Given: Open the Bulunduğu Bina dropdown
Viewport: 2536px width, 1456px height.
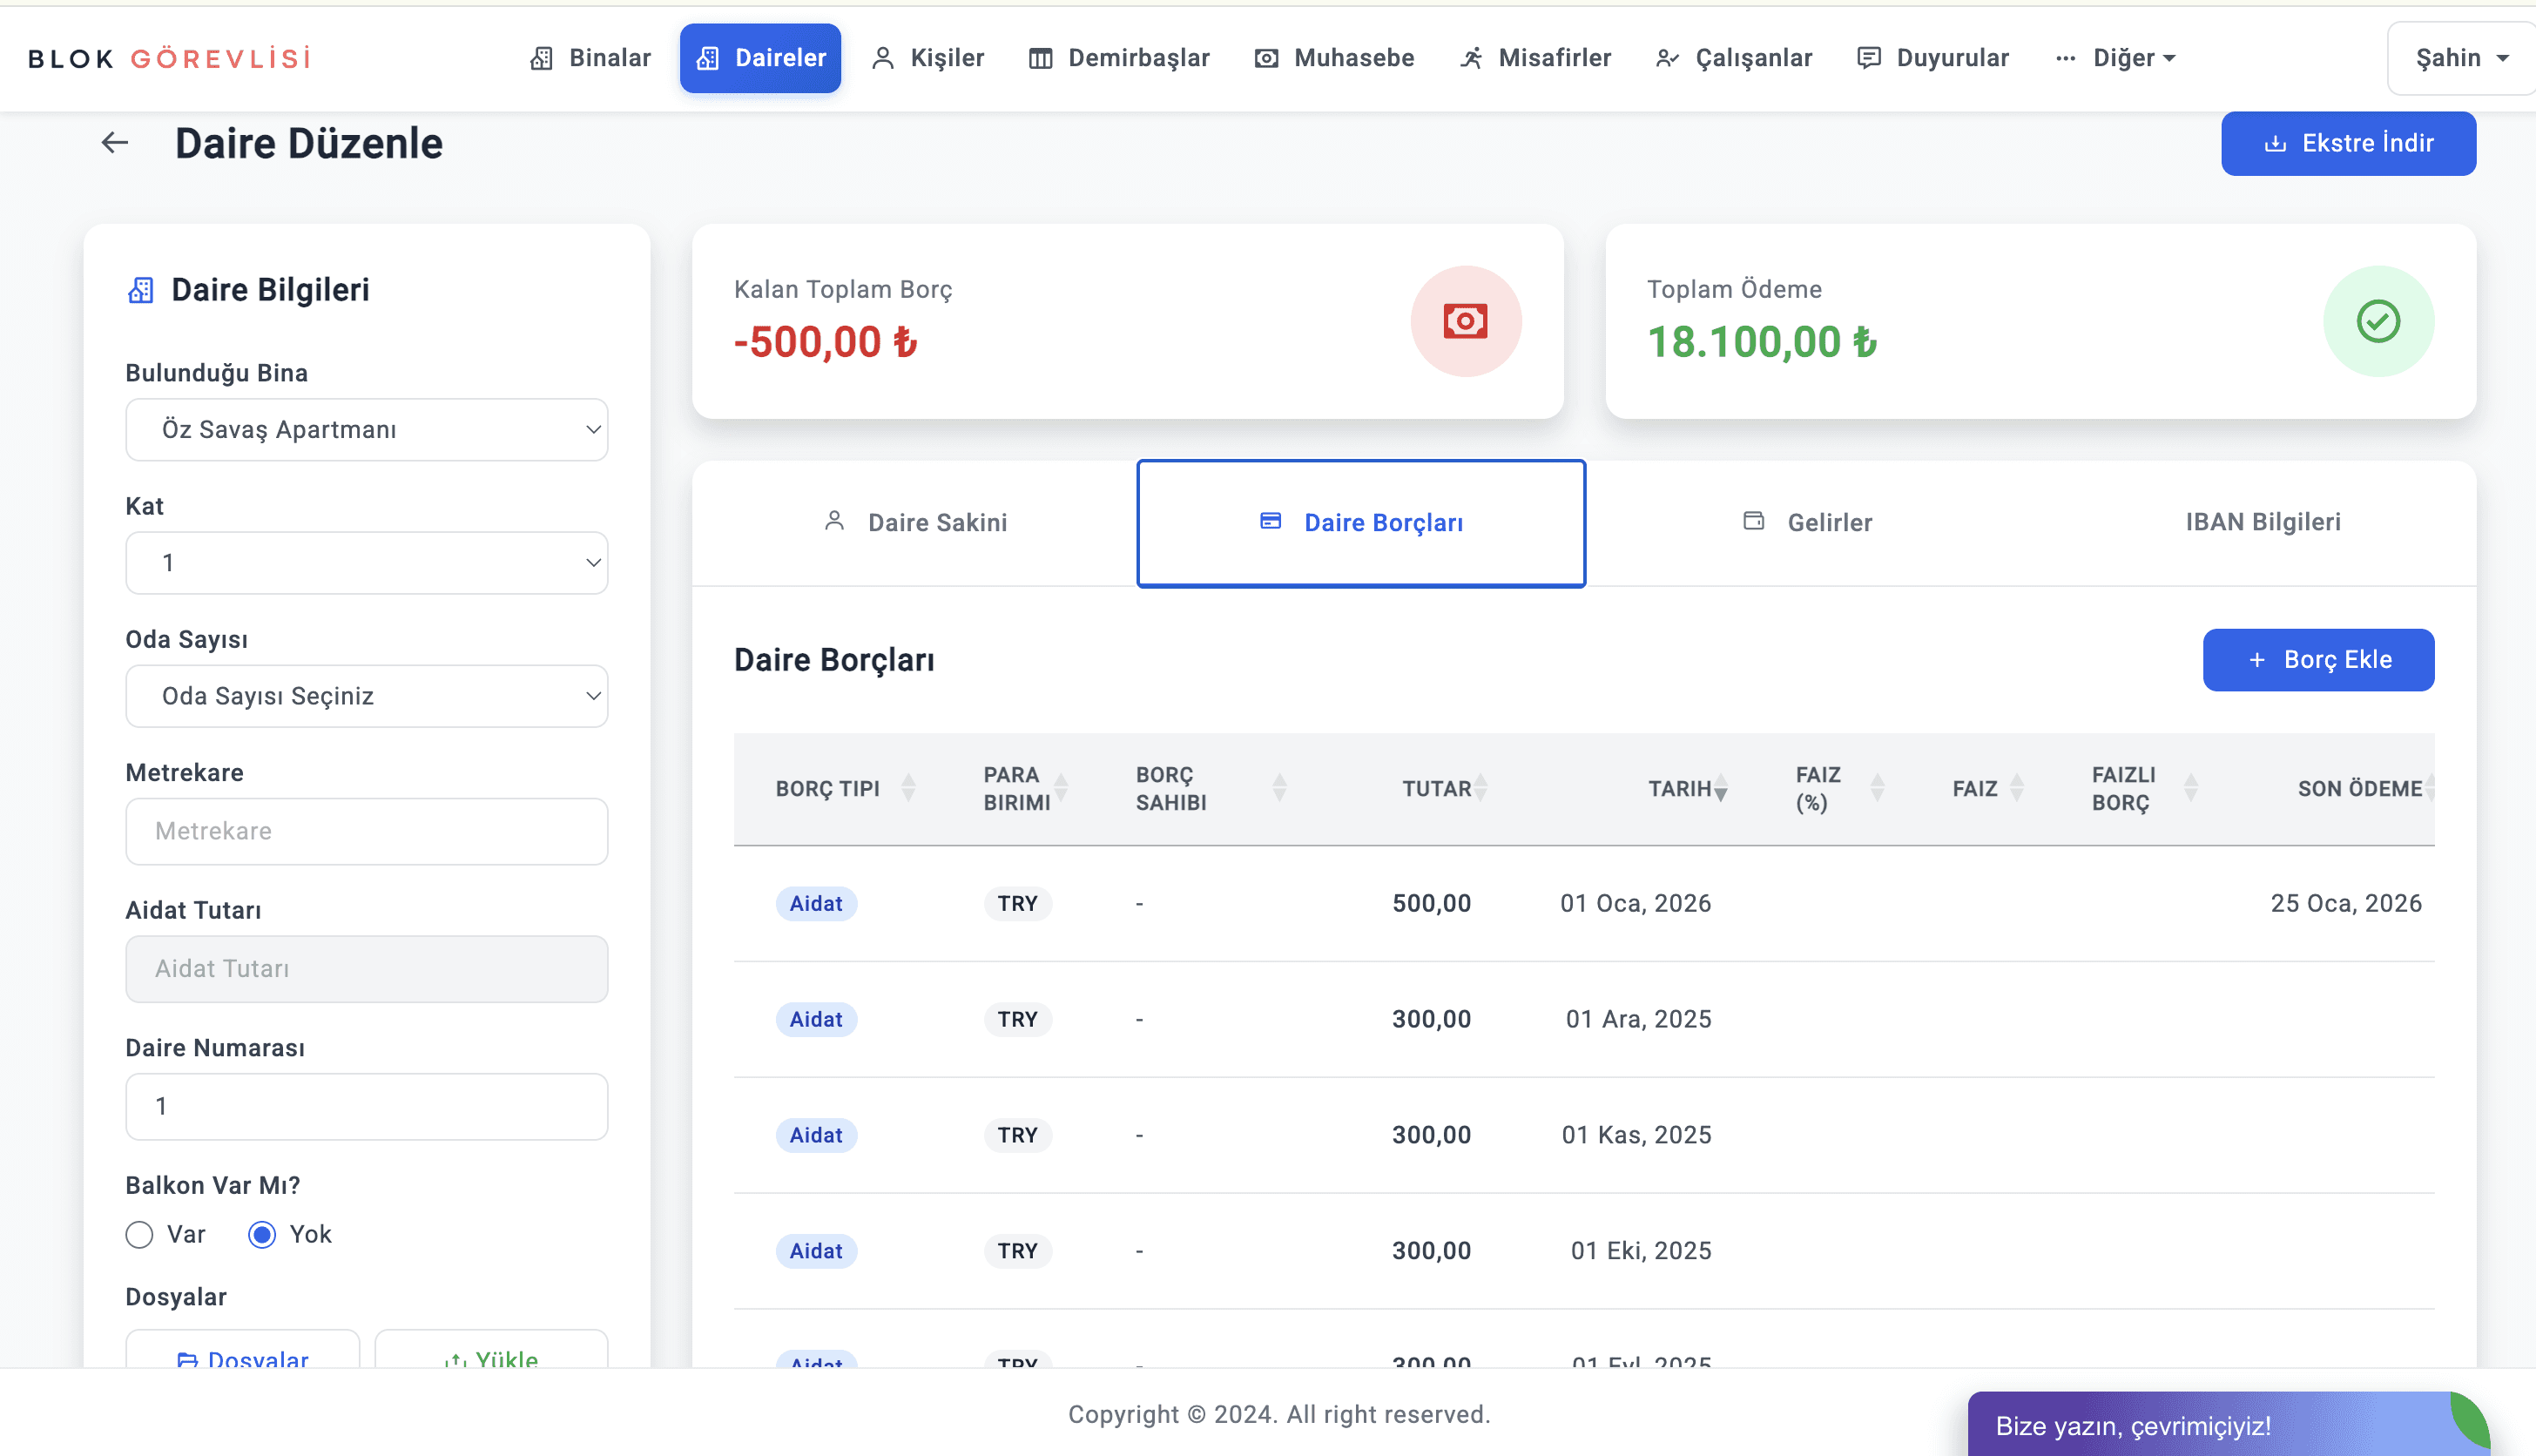Looking at the screenshot, I should coord(366,430).
